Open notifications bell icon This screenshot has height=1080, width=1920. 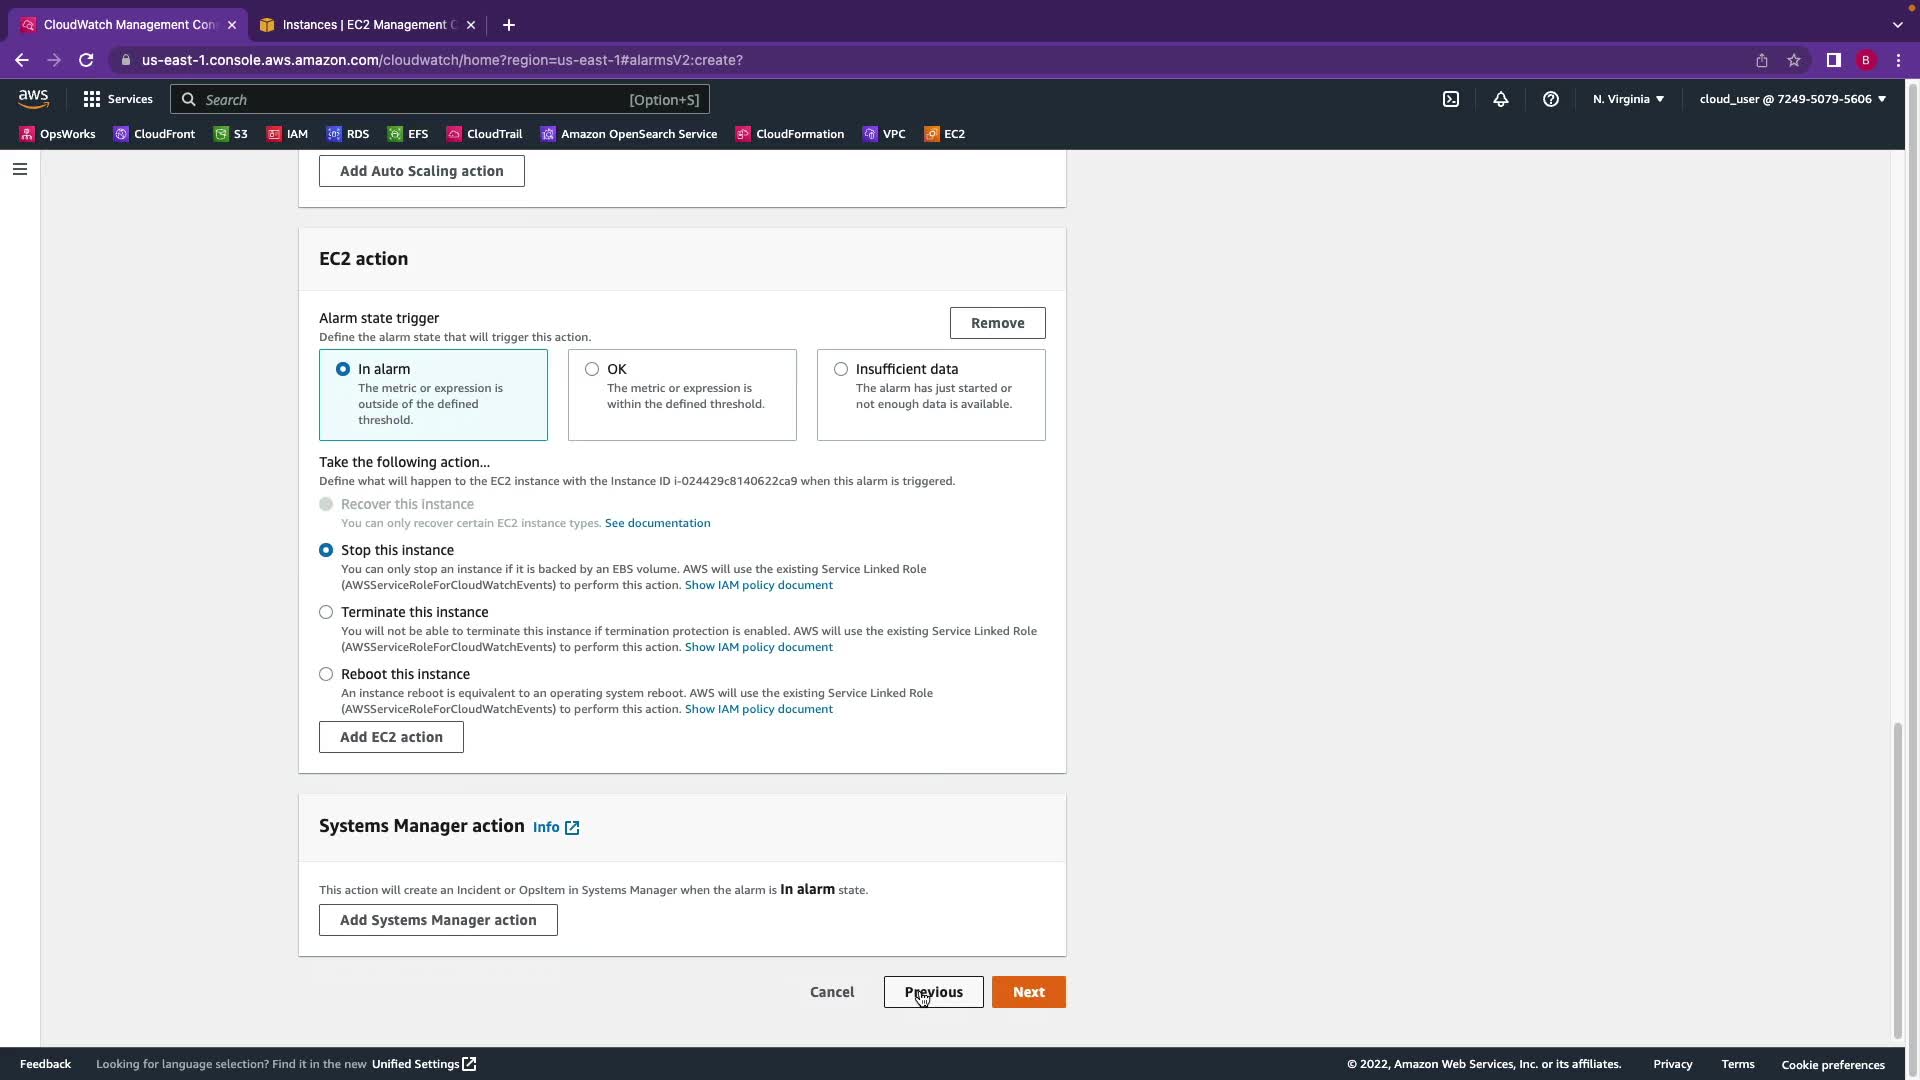point(1500,99)
